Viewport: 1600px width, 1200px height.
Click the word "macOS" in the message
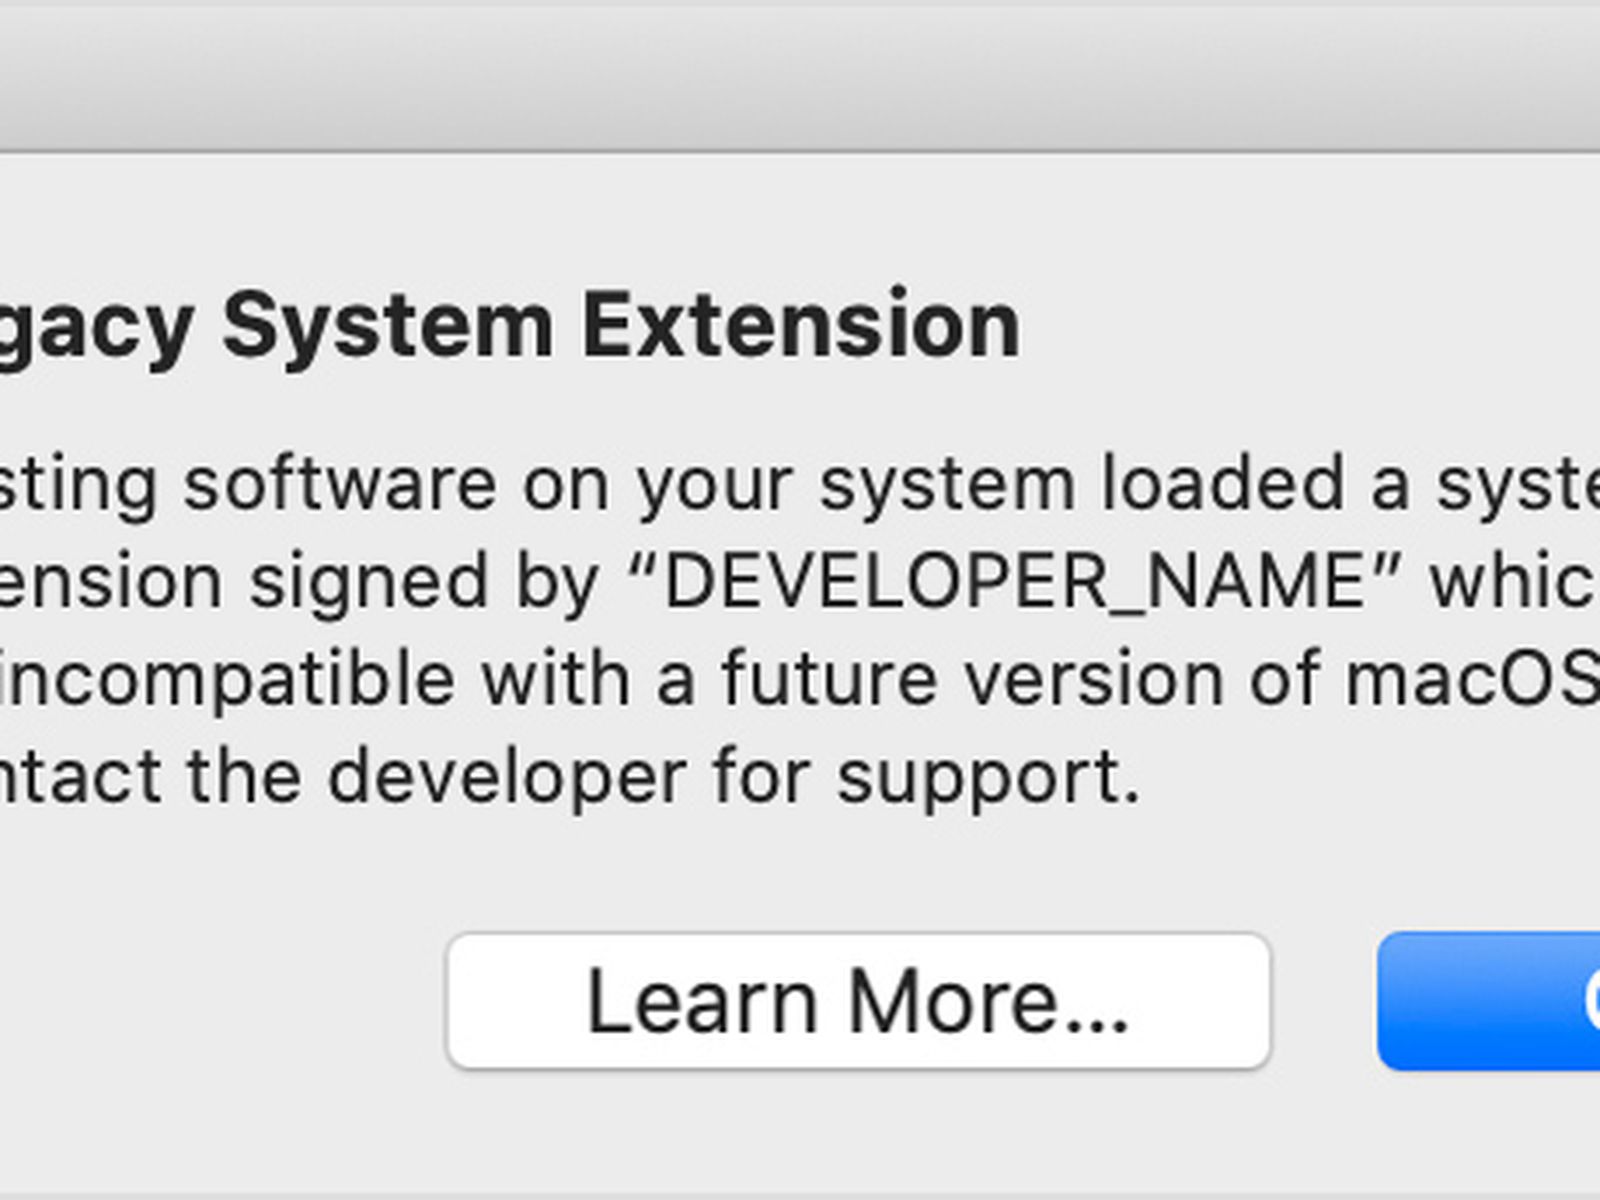pos(1472,680)
